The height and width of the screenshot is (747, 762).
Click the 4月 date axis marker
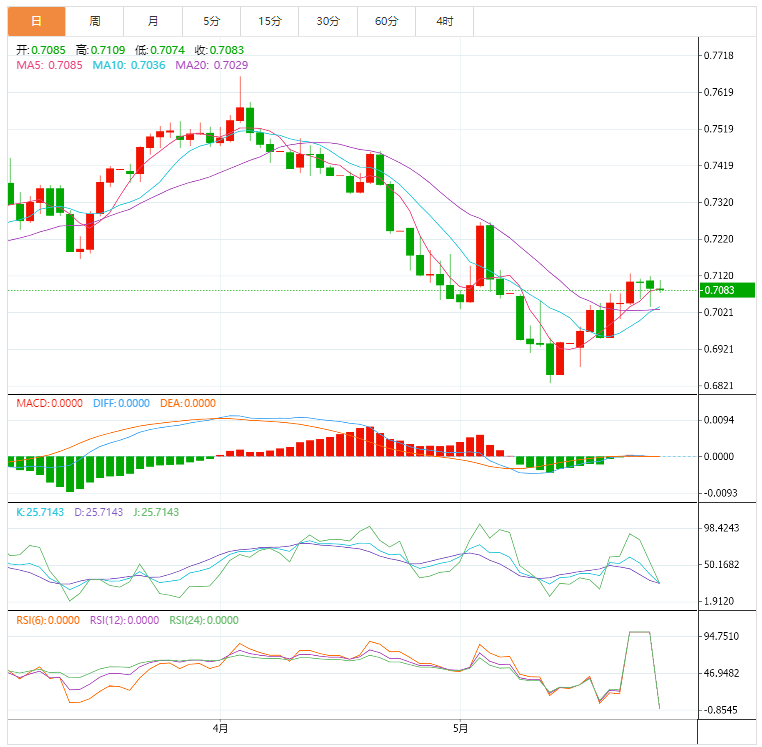[x=220, y=729]
